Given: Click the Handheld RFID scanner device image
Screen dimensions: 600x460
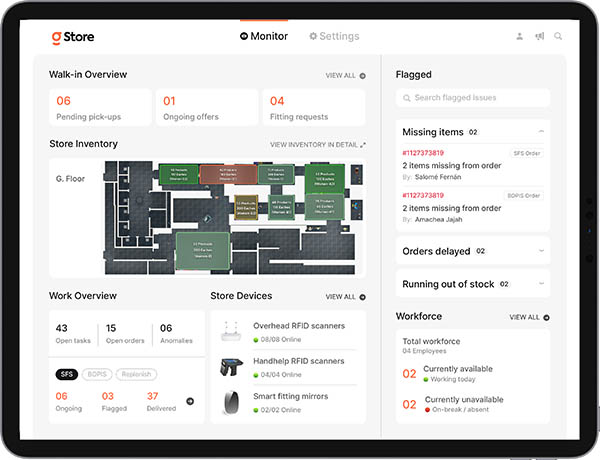Looking at the screenshot, I should 231,367.
